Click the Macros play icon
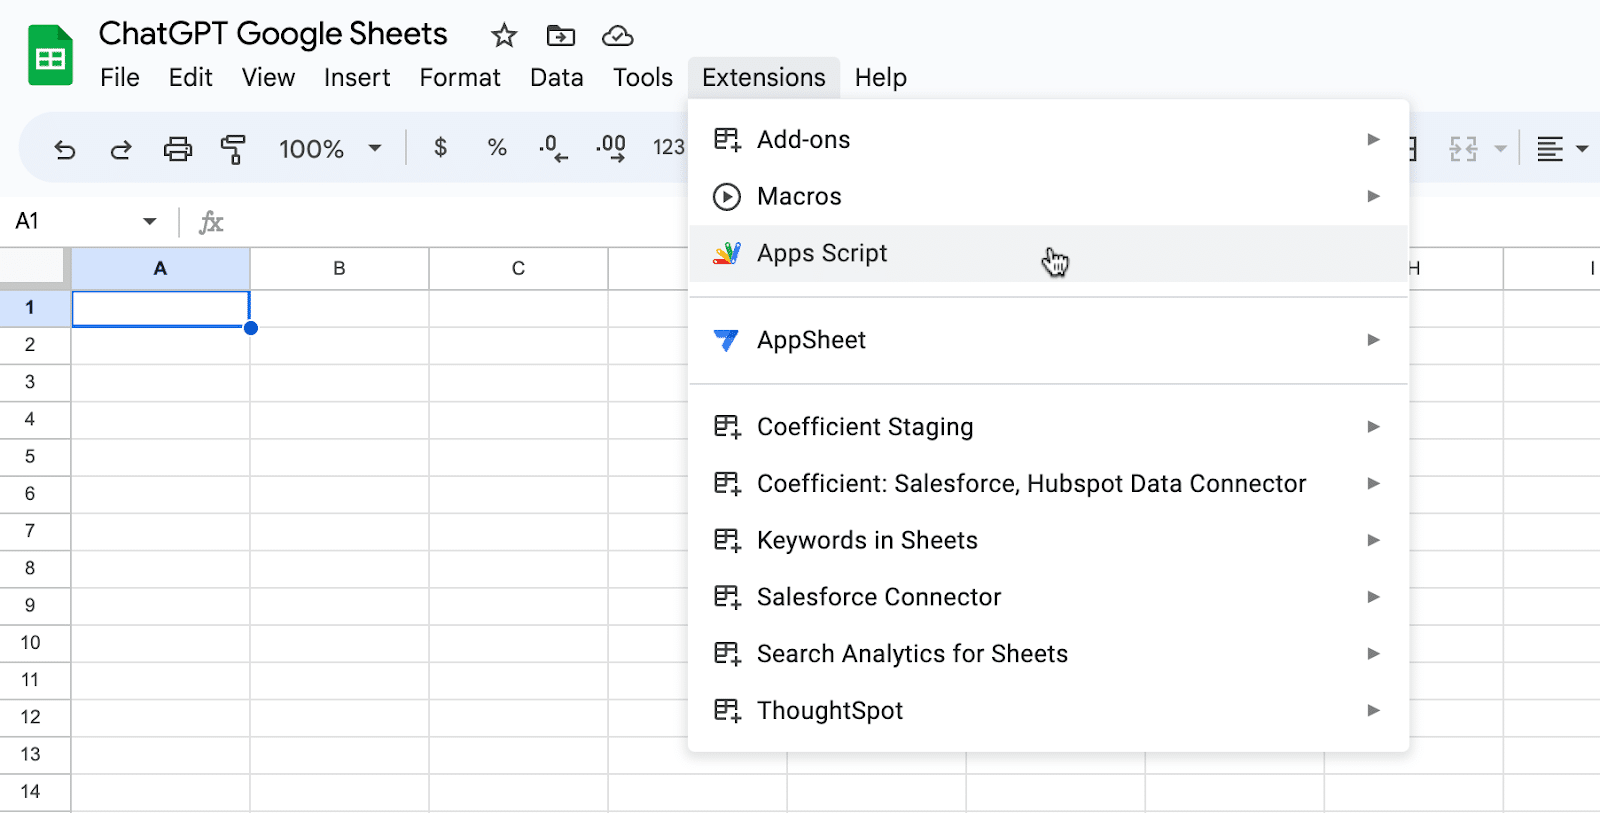This screenshot has height=813, width=1600. 727,196
